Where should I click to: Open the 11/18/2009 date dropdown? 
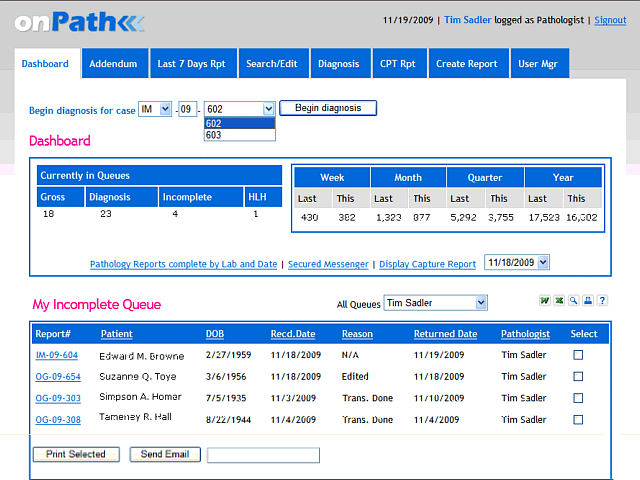pyautogui.click(x=516, y=262)
